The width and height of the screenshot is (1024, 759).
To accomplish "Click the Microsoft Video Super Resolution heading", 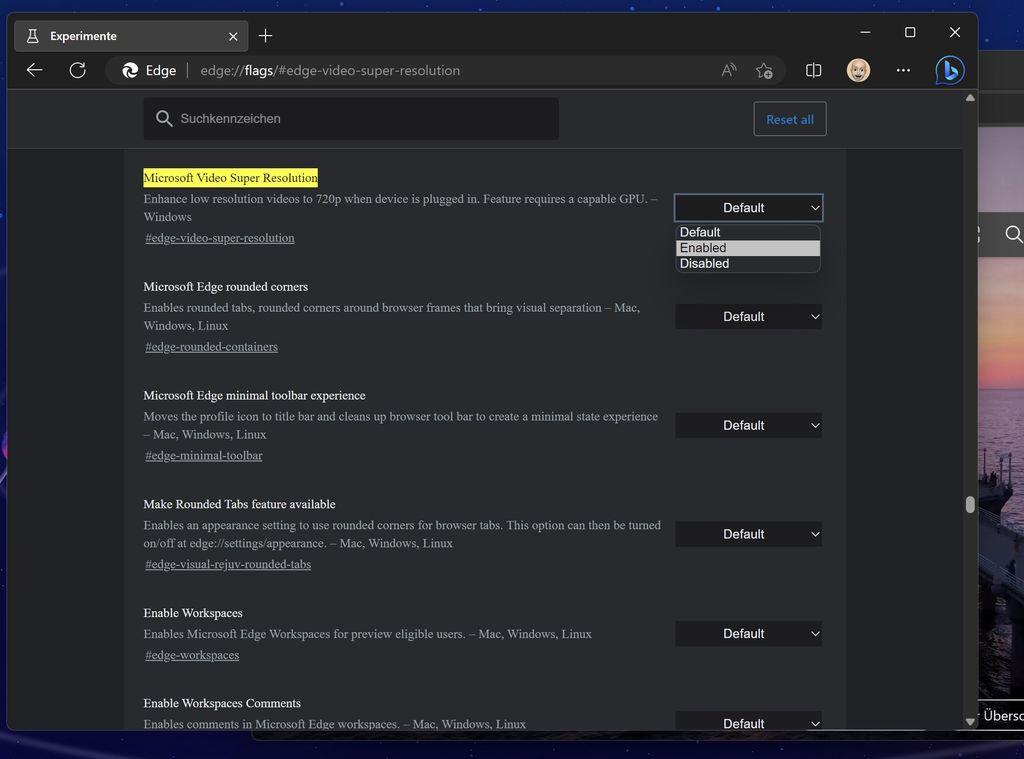I will coord(231,178).
